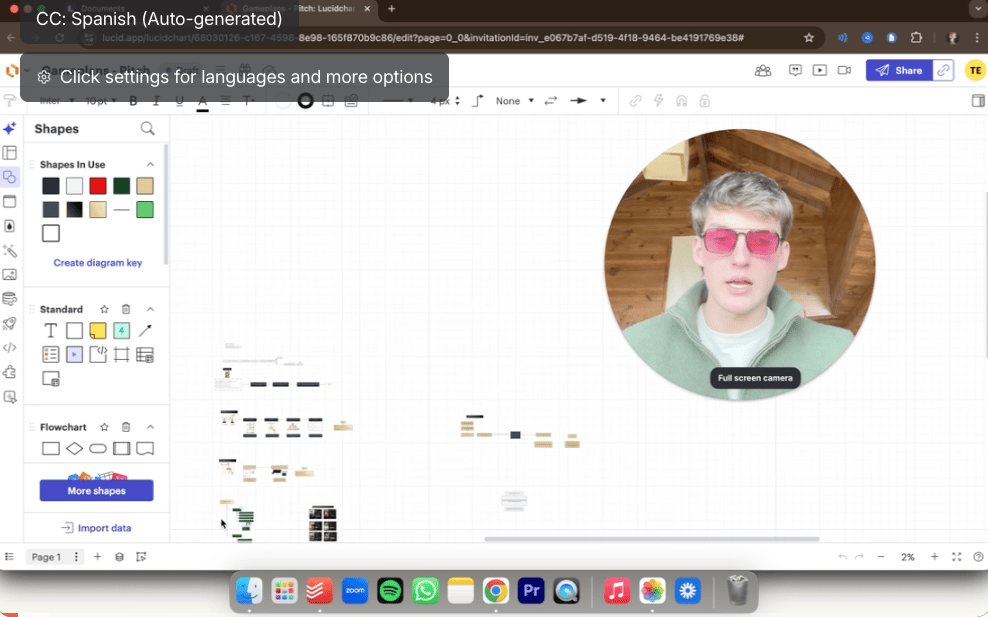Open the code embed icon in sidebar
Screen dimensions: 988x617
pos(9,348)
